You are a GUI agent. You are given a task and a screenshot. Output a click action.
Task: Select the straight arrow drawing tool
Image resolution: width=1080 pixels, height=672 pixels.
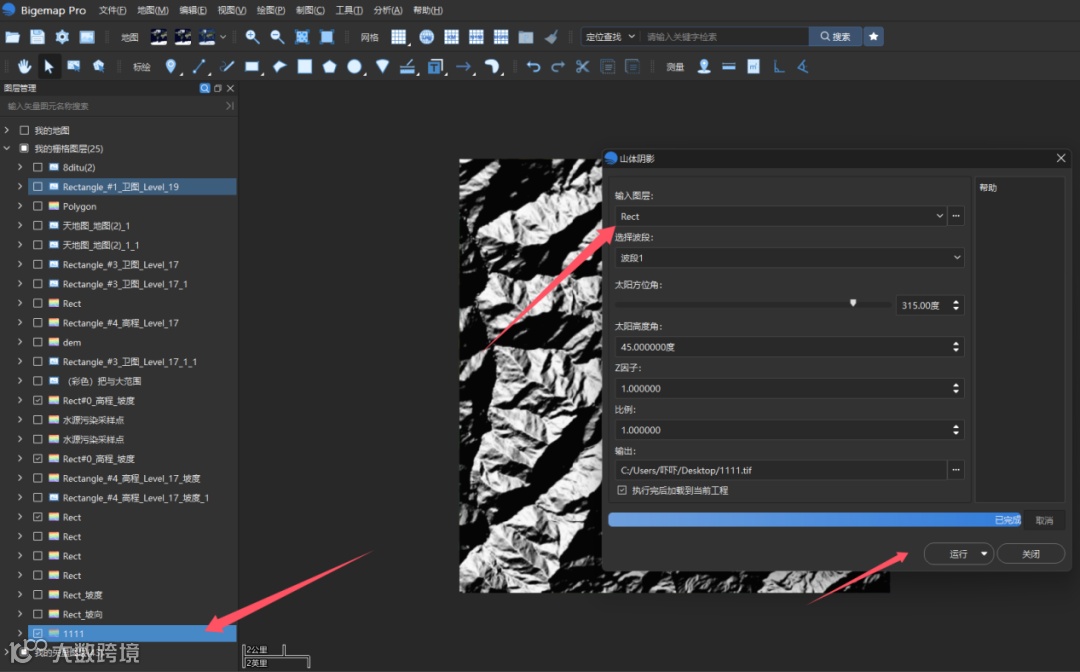(464, 67)
